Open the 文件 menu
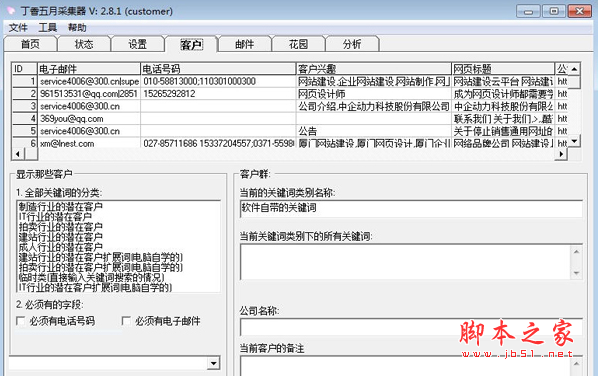This screenshot has height=377, width=599. tap(18, 28)
